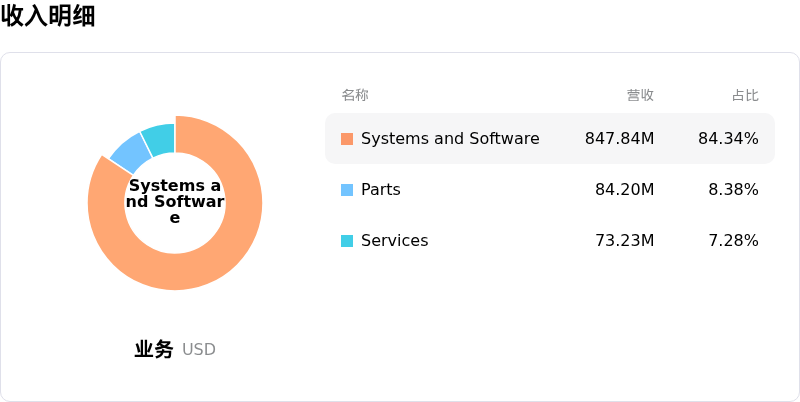Click the 84.20M revenue value
Screen dimensions: 800x402
pyautogui.click(x=624, y=190)
